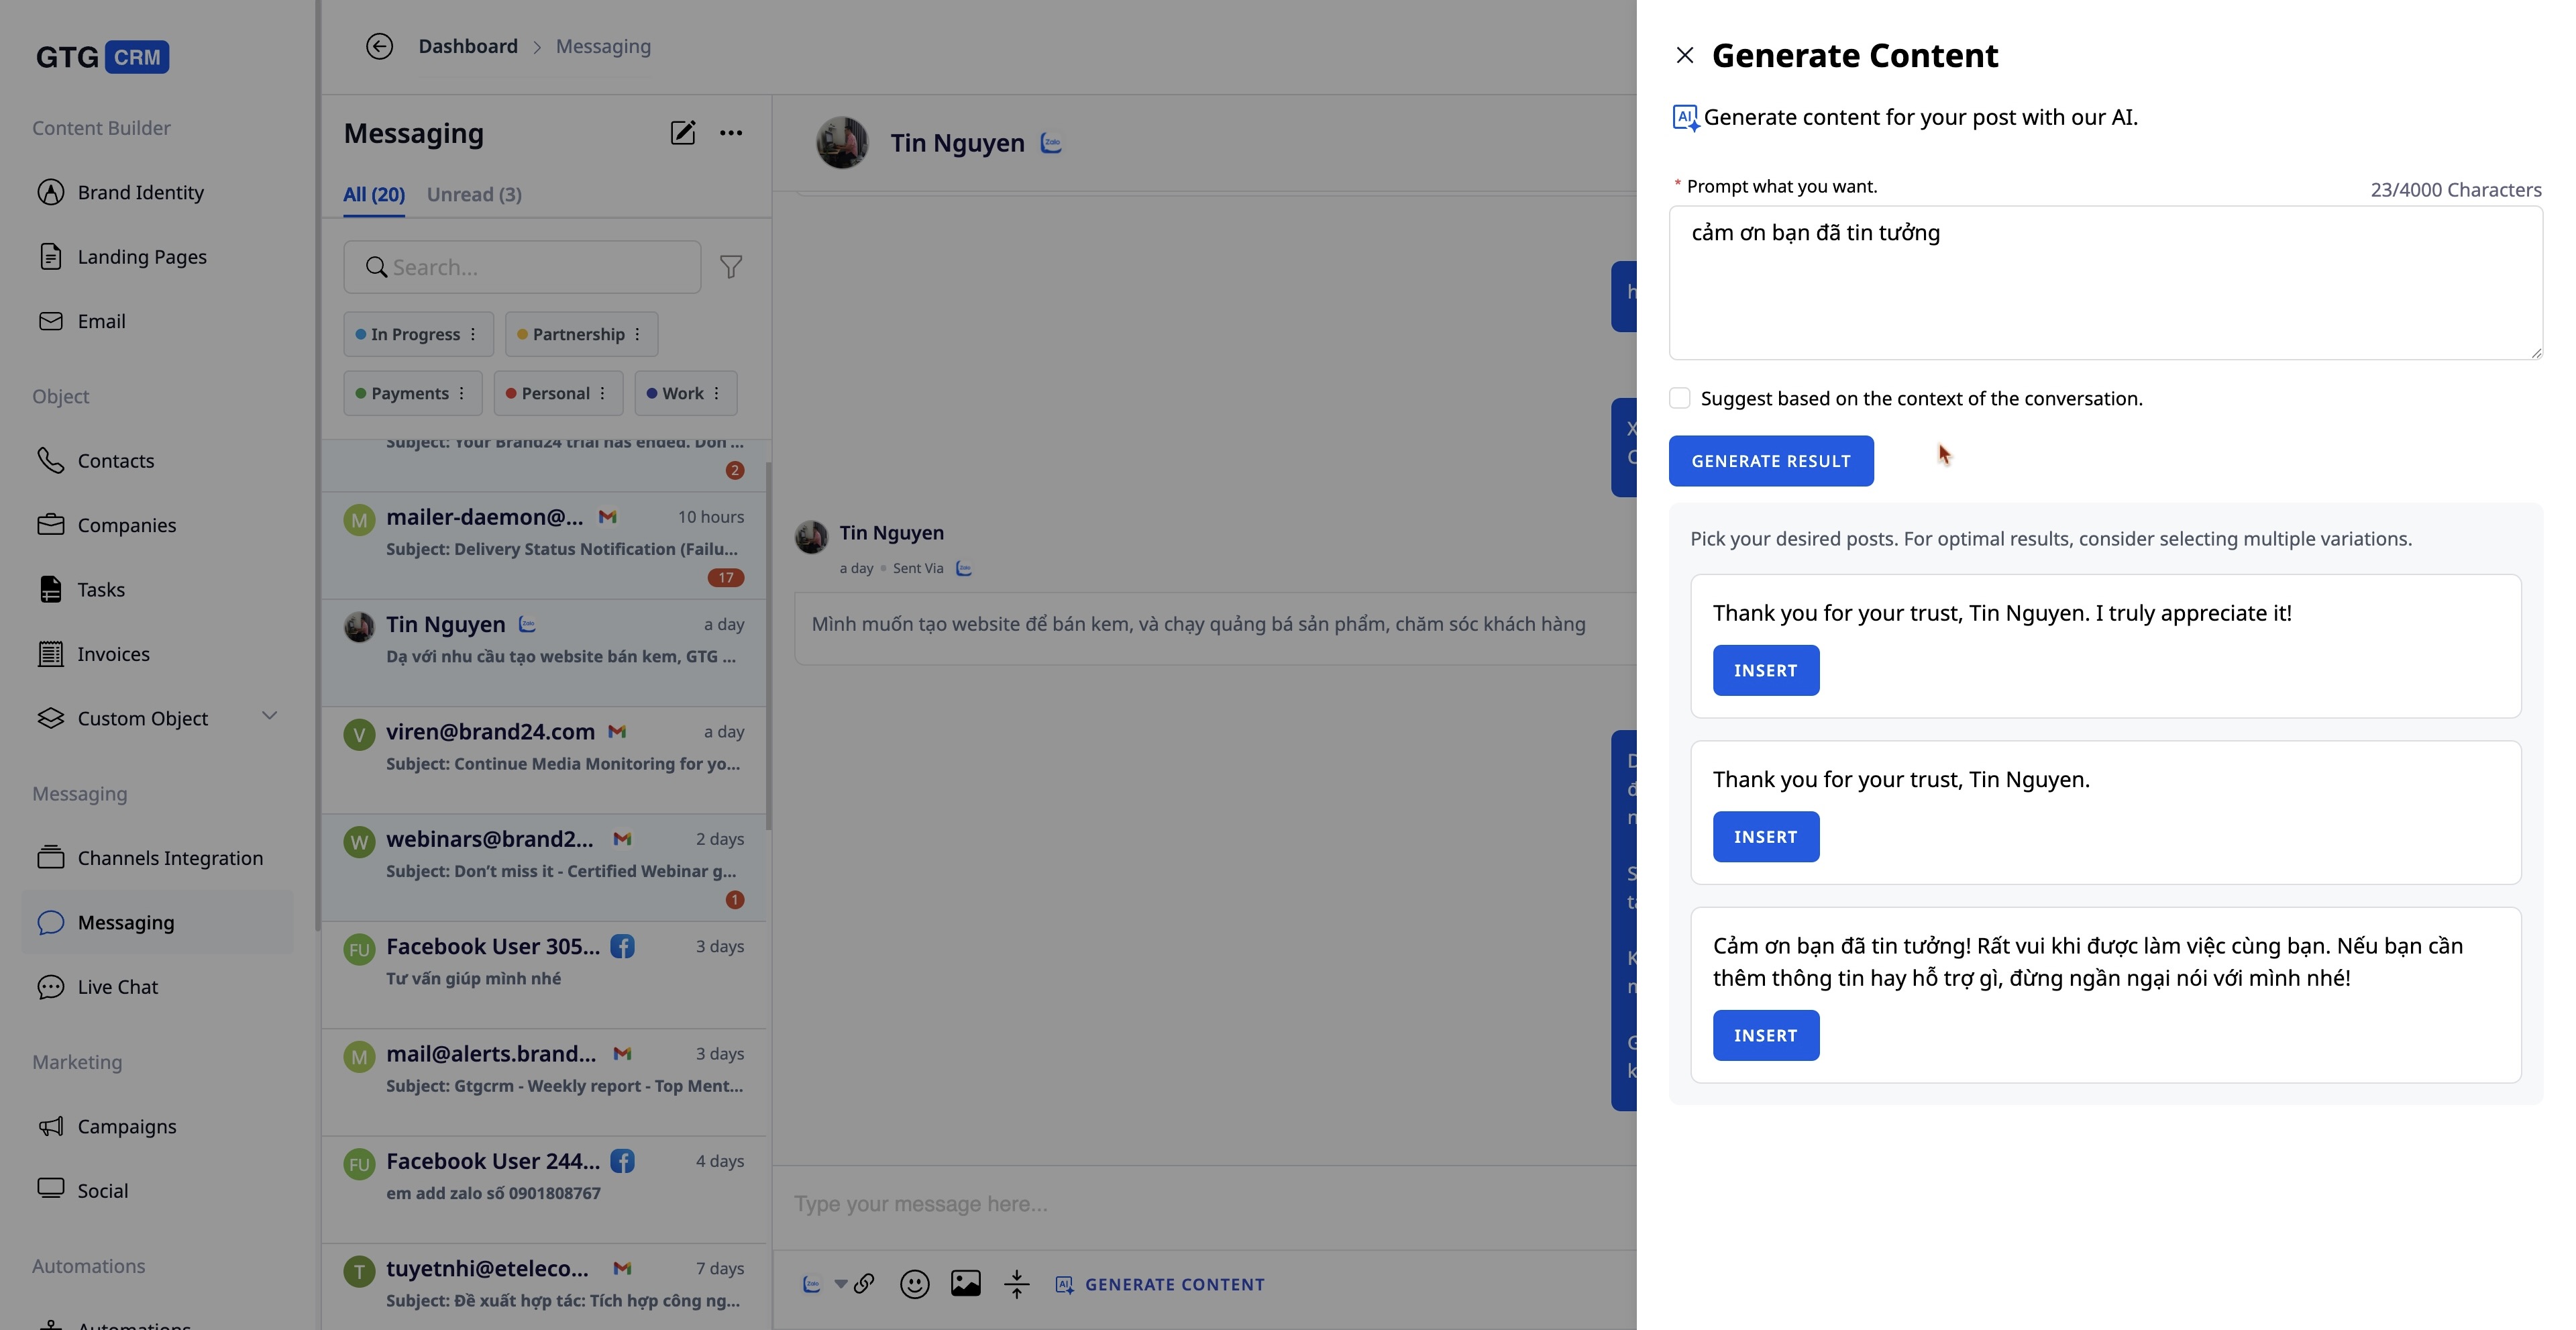The height and width of the screenshot is (1330, 2576).
Task: Click the compose new message icon
Action: [x=682, y=133]
